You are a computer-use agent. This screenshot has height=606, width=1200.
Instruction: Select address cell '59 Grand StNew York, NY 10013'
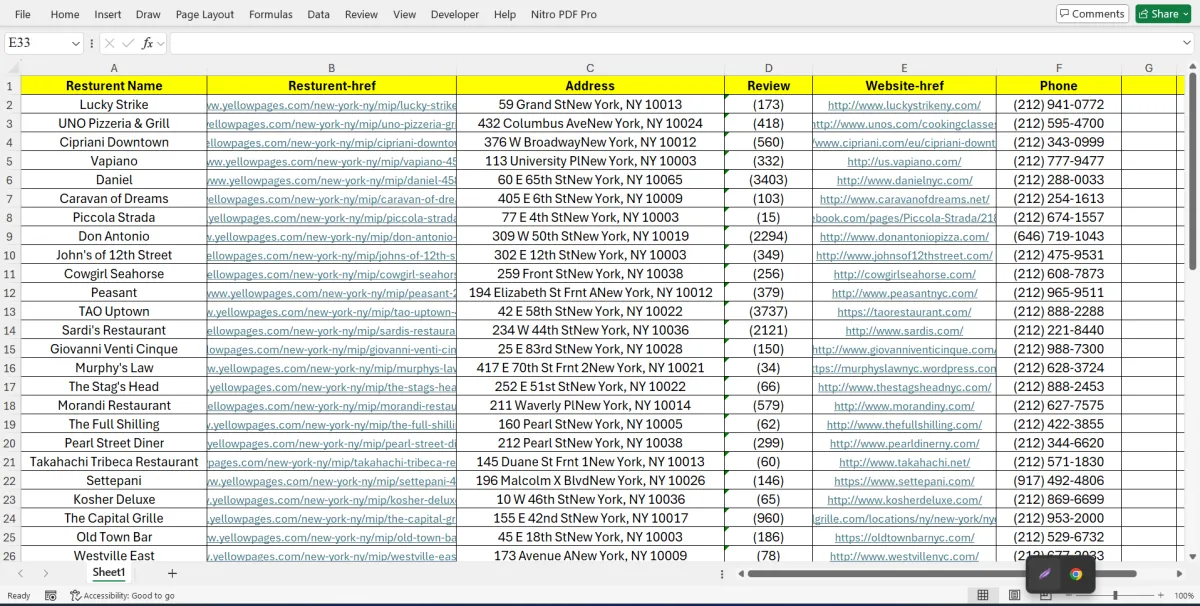590,104
